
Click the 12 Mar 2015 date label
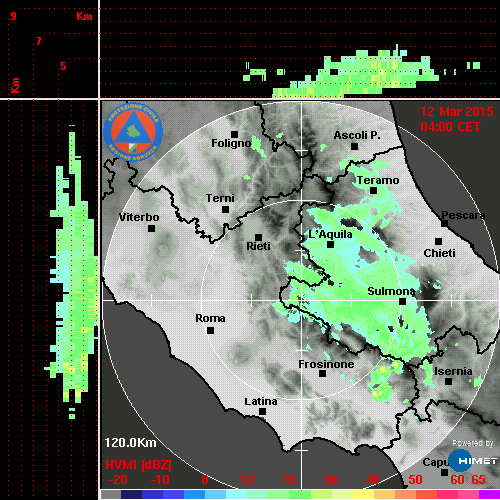(457, 112)
